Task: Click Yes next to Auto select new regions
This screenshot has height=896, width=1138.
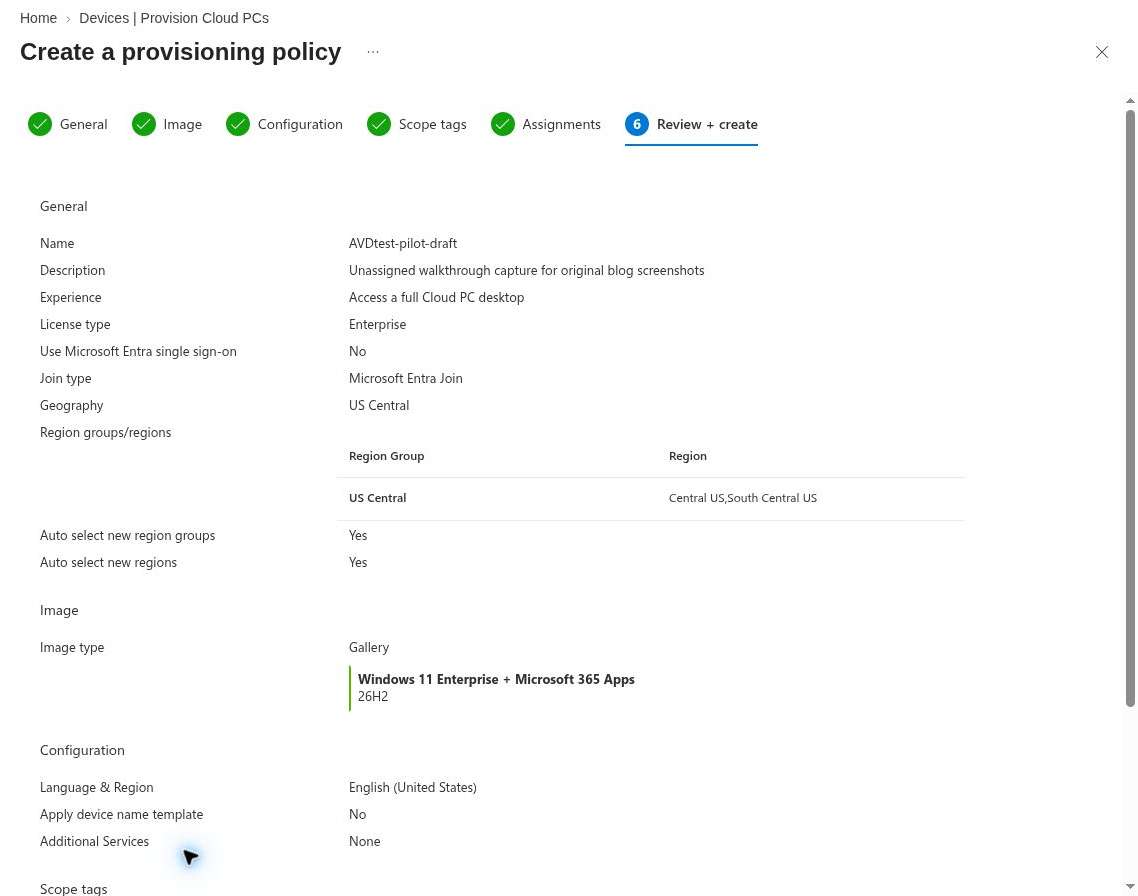Action: tap(358, 562)
